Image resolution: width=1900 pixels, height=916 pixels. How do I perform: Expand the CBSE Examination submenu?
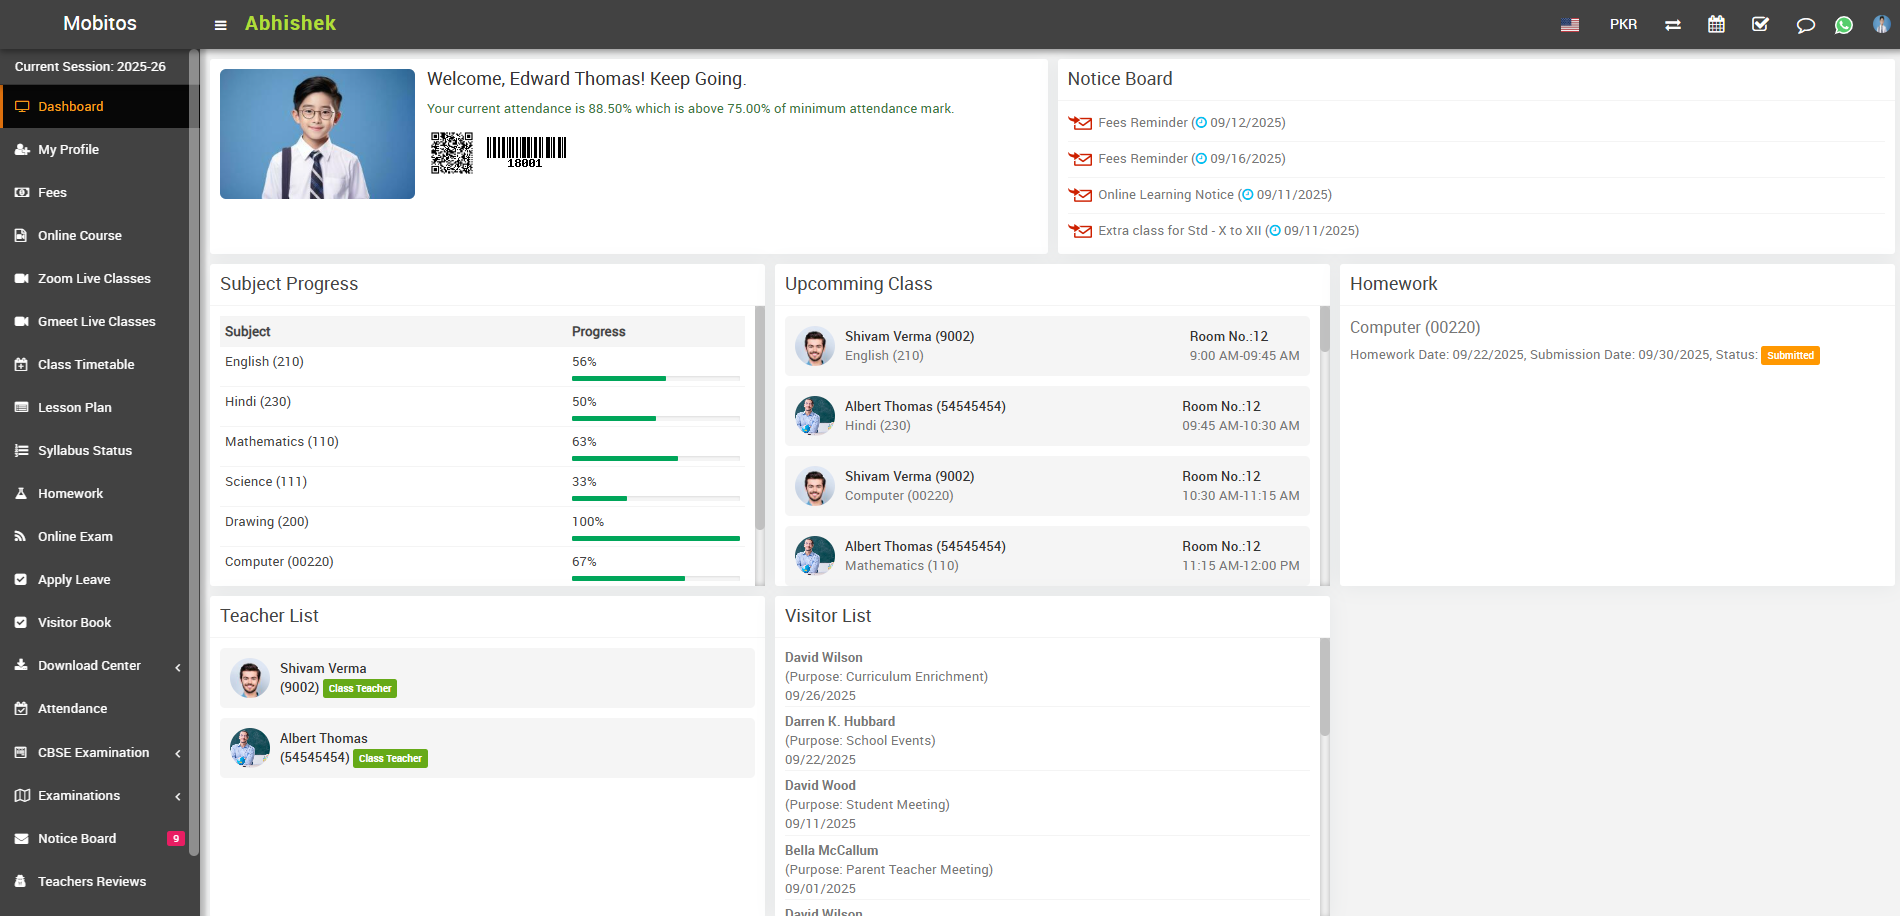click(95, 753)
